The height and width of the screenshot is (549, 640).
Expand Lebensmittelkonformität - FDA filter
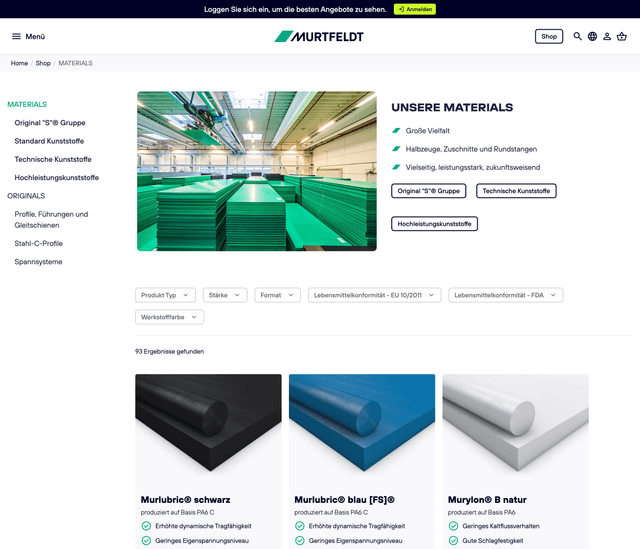(x=506, y=295)
